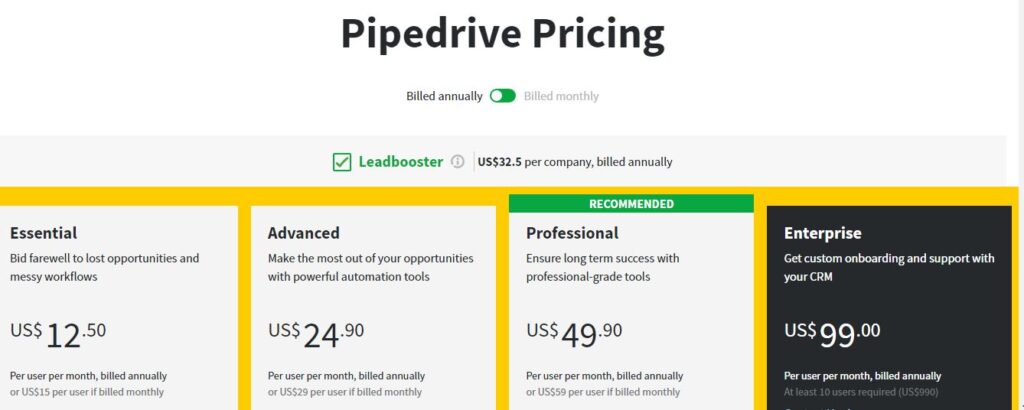Screen dimensions: 1024x410
Task: Click the Essential plan description text
Action: point(104,267)
